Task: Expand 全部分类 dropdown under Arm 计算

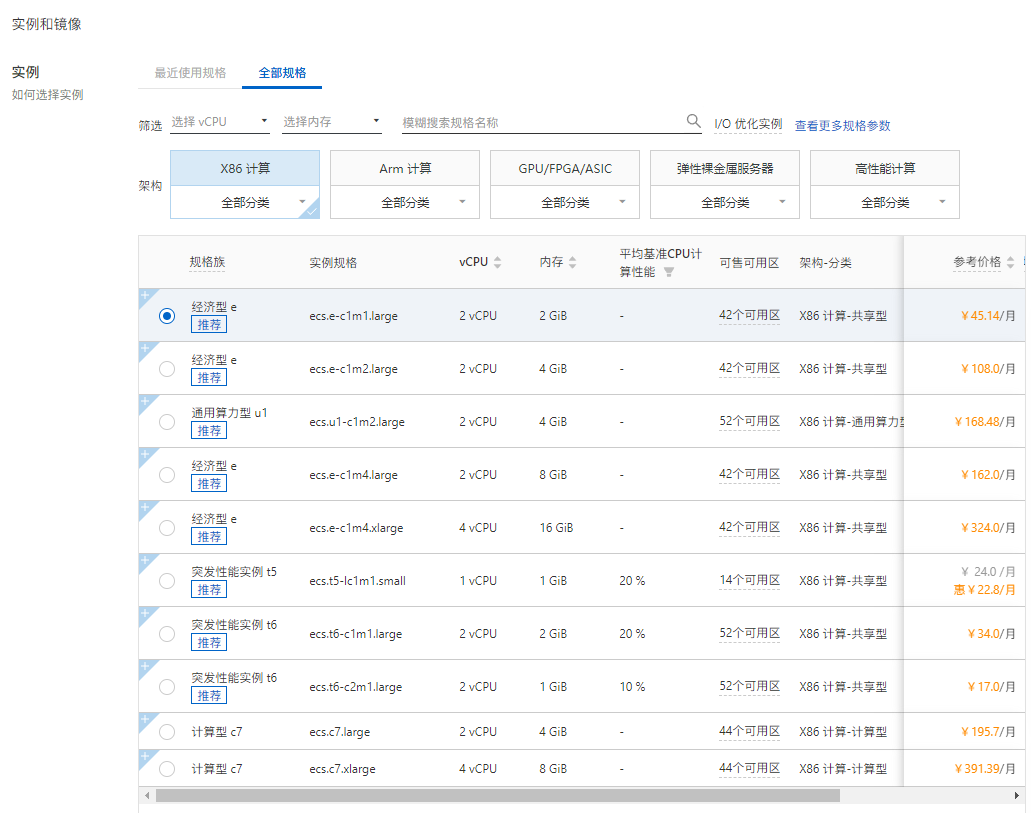Action: (405, 202)
